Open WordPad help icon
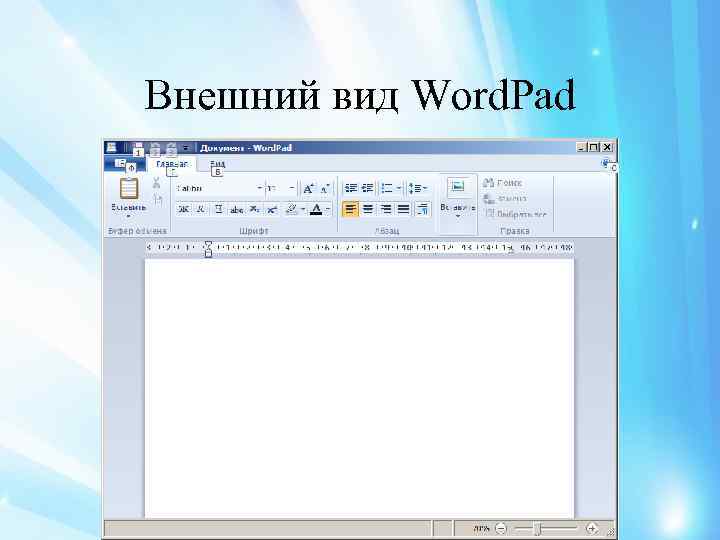 (606, 163)
